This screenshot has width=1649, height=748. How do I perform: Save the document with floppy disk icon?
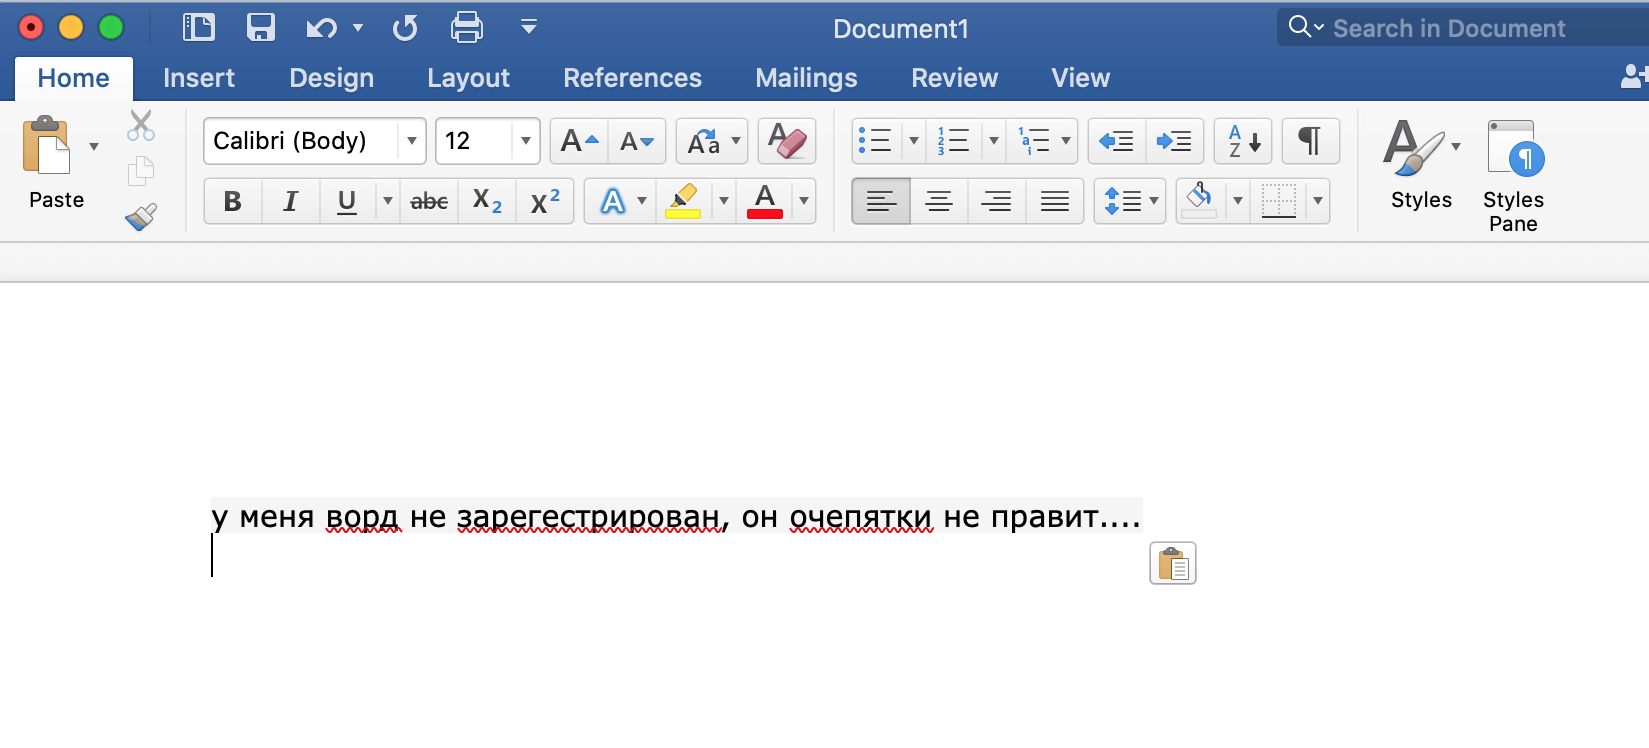pyautogui.click(x=261, y=27)
